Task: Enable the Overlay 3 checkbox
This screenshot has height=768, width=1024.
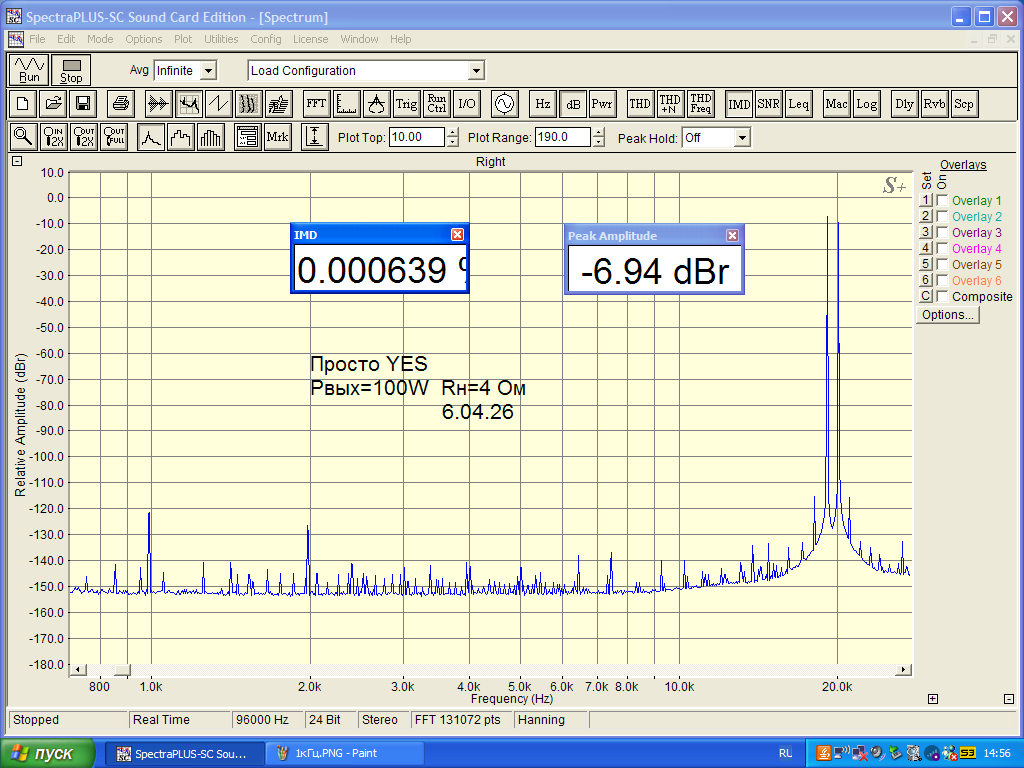Action: click(942, 232)
